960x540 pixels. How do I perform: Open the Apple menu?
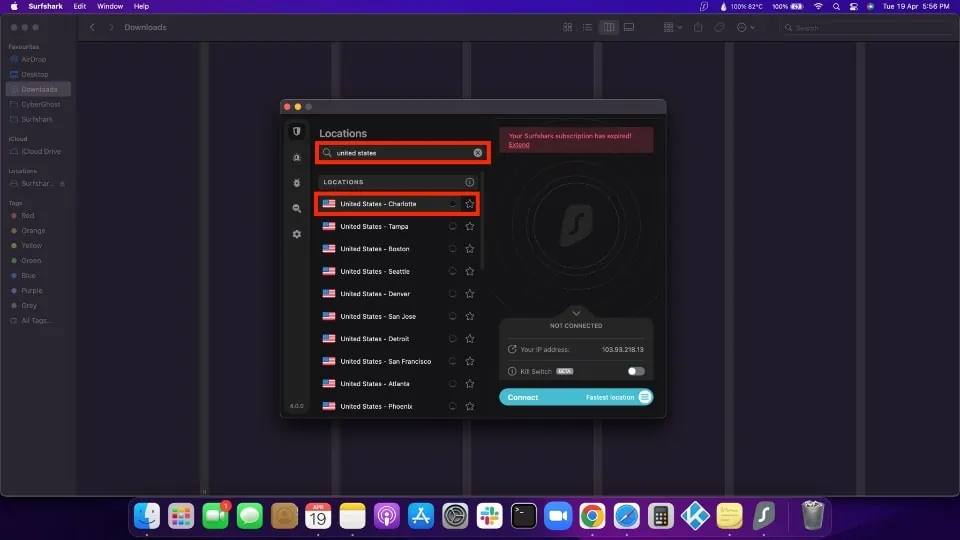[13, 6]
